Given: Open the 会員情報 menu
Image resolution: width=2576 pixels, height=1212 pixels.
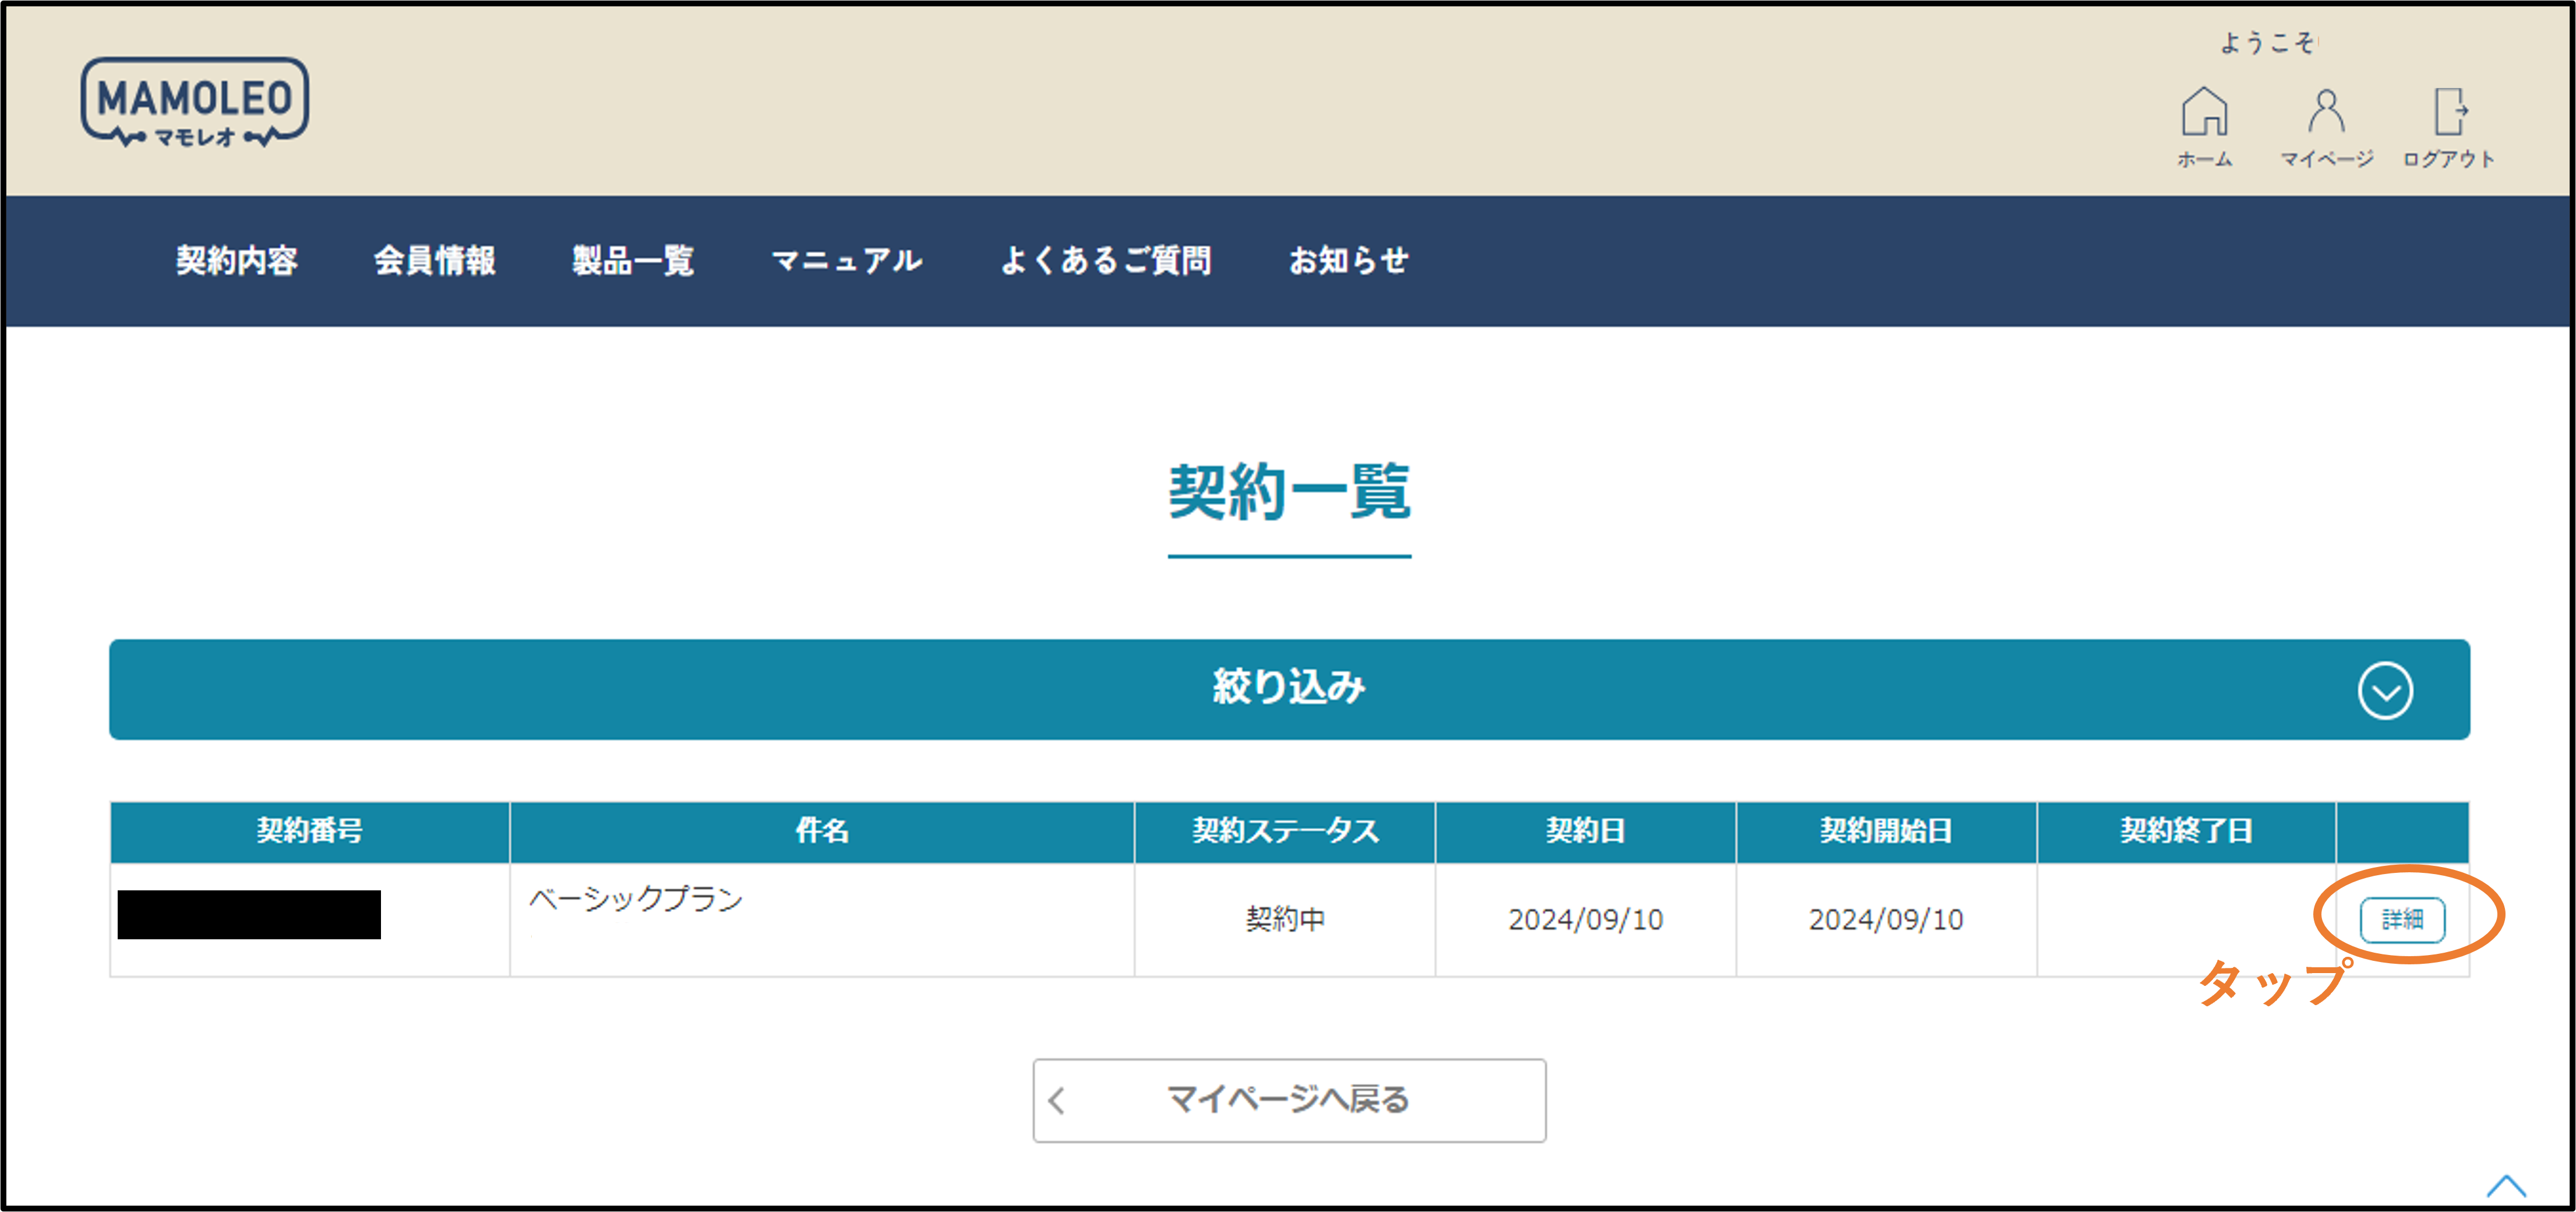Looking at the screenshot, I should coord(435,260).
